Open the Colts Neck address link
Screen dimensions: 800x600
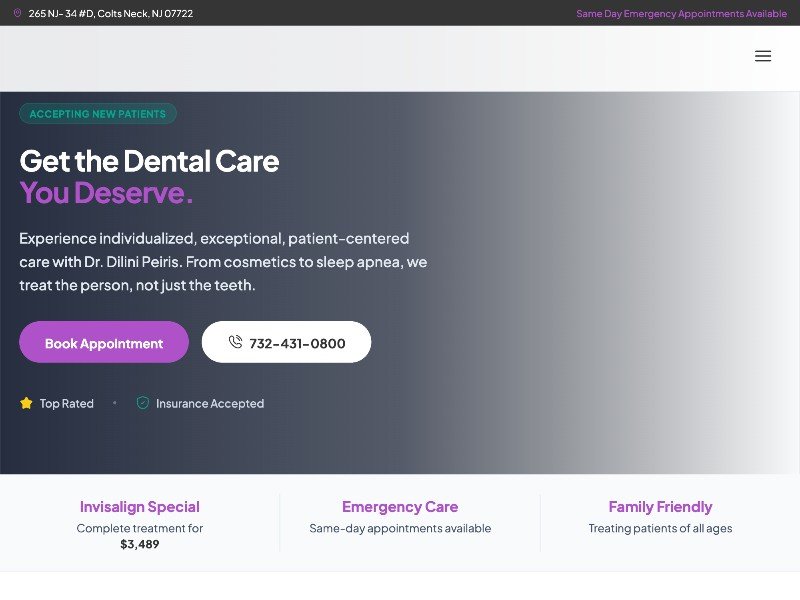(x=110, y=14)
